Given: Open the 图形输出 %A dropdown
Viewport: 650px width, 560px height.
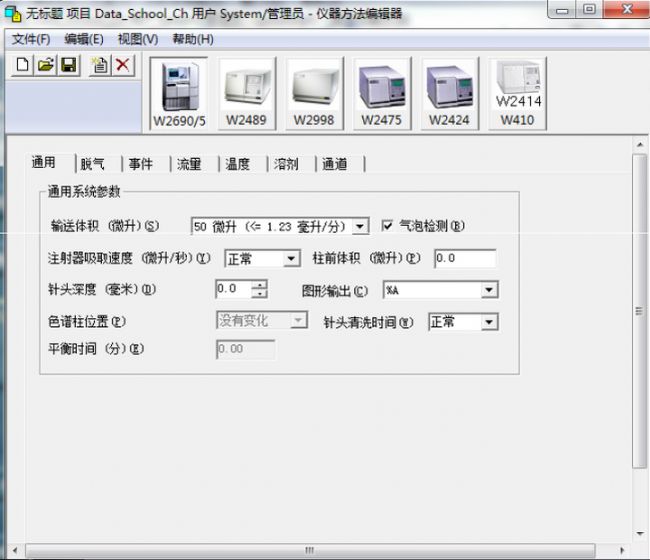Looking at the screenshot, I should tap(489, 290).
